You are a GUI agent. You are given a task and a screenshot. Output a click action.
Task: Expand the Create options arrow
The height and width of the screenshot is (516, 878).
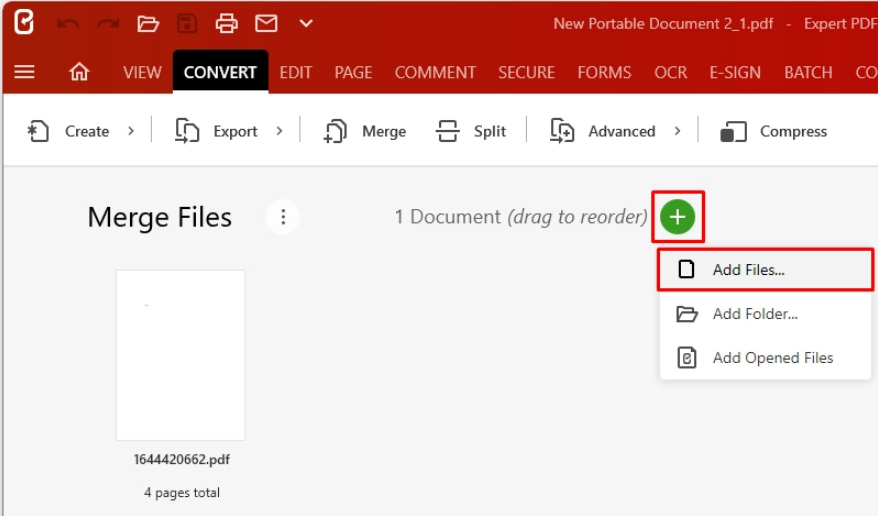pos(131,131)
